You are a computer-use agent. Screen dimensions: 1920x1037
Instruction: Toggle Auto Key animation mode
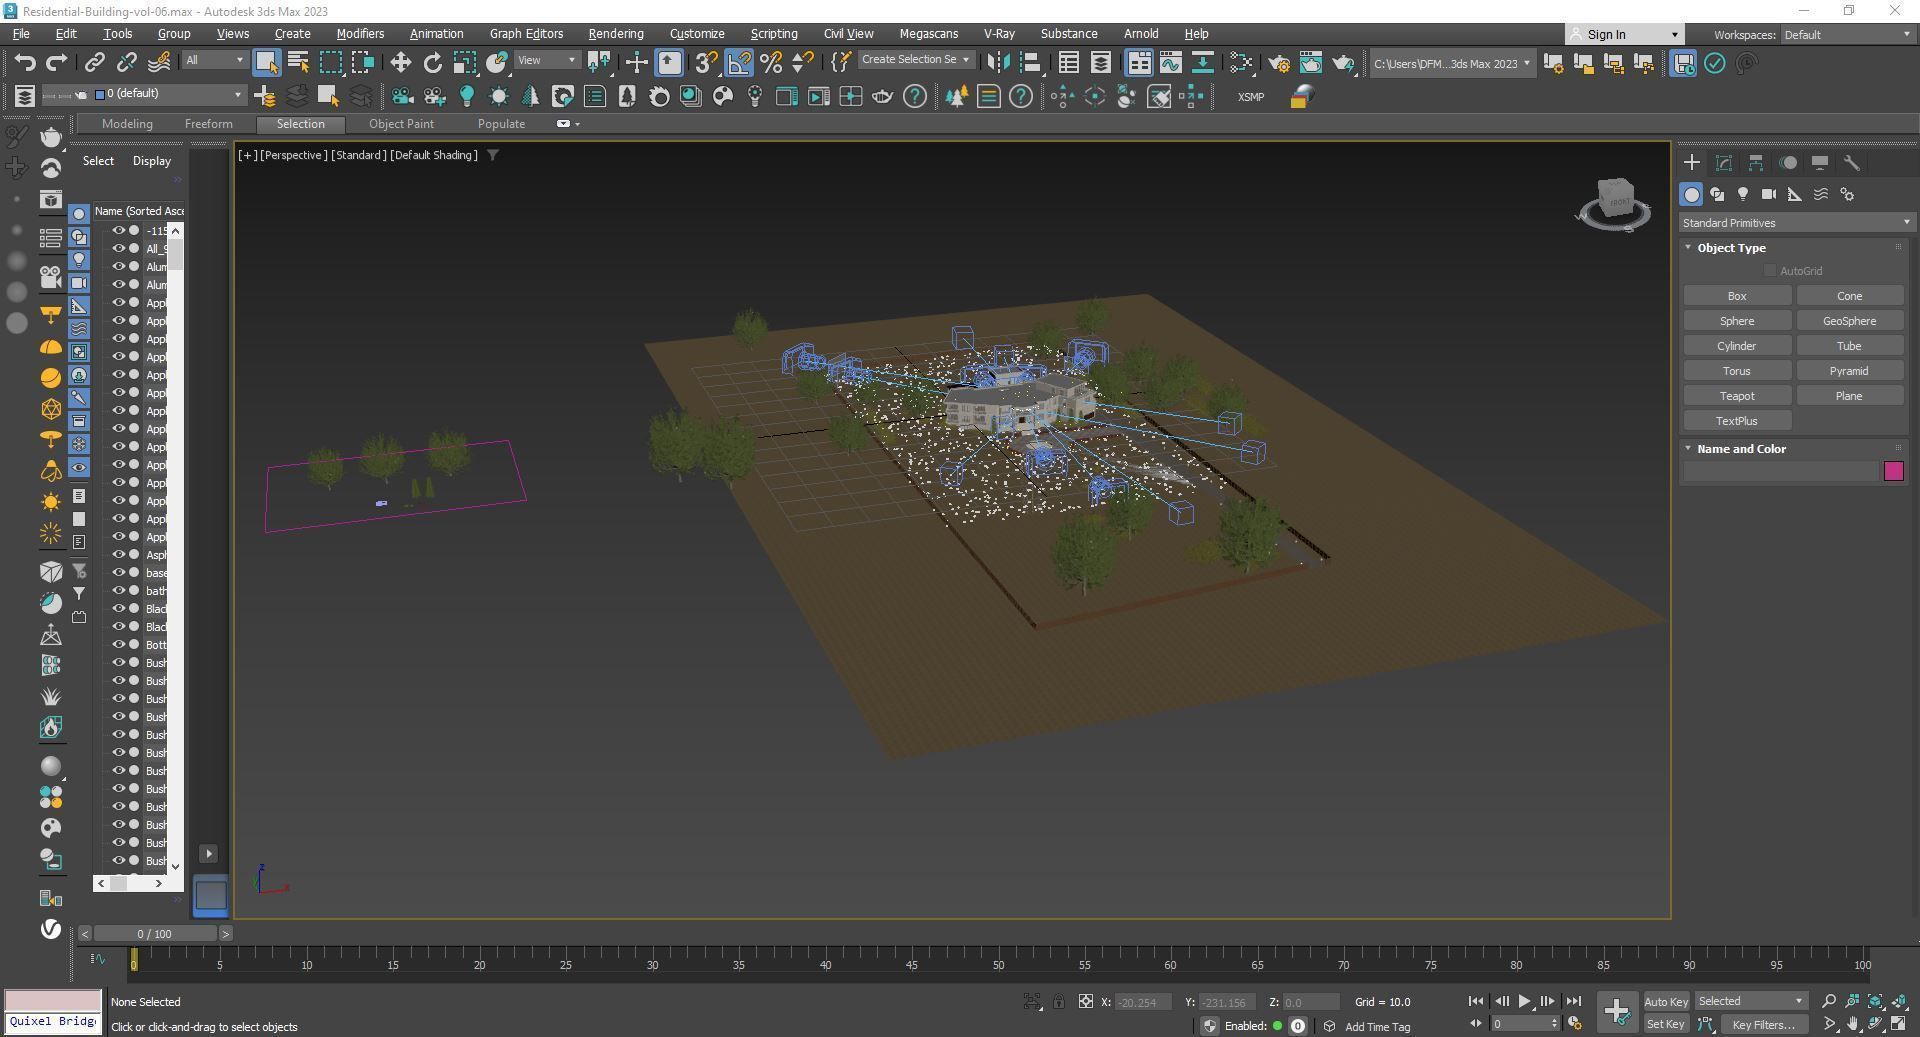[x=1665, y=1001]
